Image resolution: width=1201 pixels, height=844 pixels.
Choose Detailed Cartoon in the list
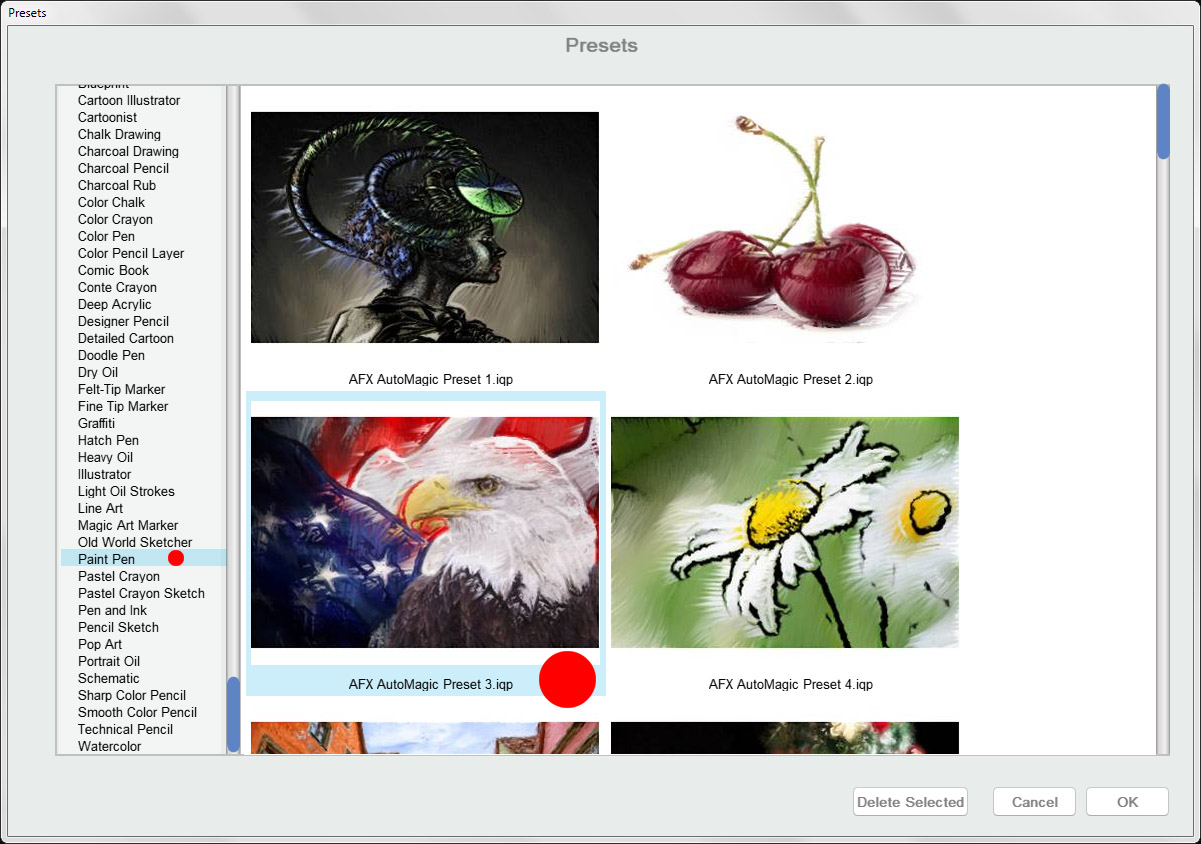126,338
